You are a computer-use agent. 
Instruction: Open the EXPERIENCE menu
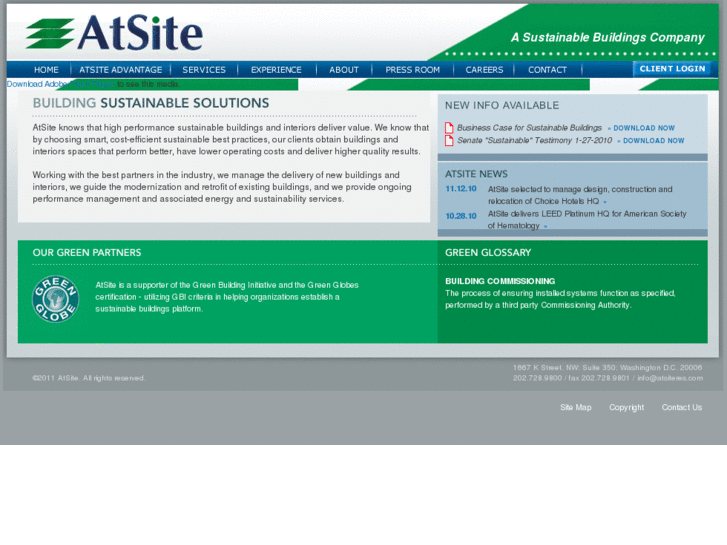(x=276, y=70)
